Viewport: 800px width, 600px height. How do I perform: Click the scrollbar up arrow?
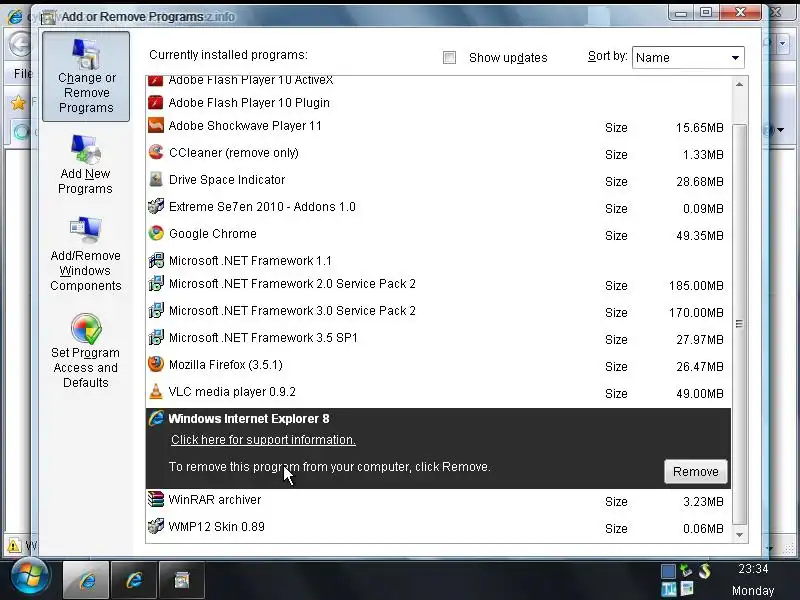point(739,85)
